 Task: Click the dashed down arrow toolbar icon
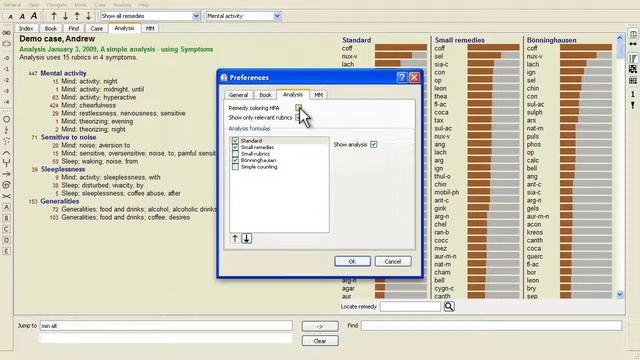(88, 16)
